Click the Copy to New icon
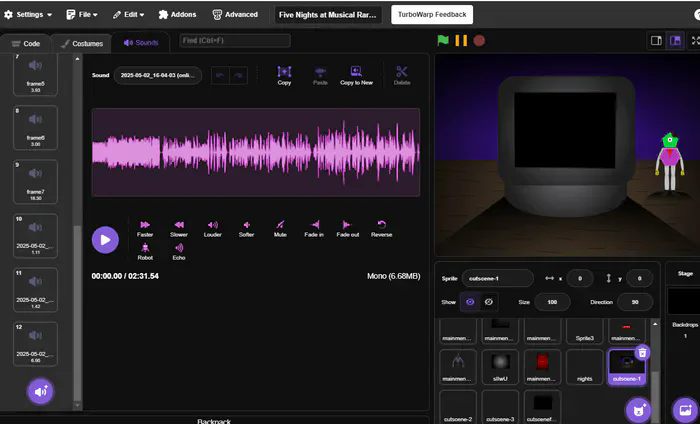This screenshot has width=700, height=424. [356, 71]
